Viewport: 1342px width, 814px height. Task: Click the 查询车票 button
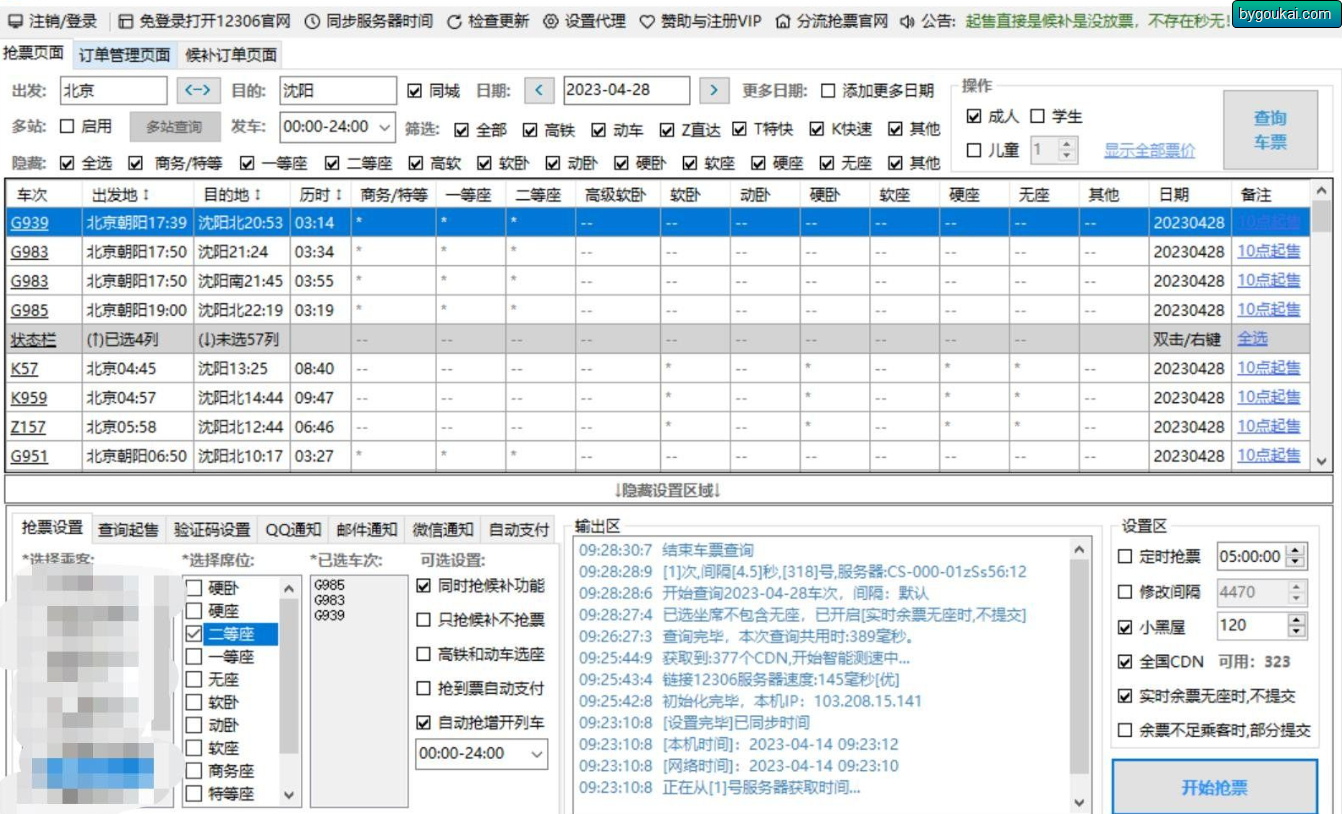(x=1270, y=130)
